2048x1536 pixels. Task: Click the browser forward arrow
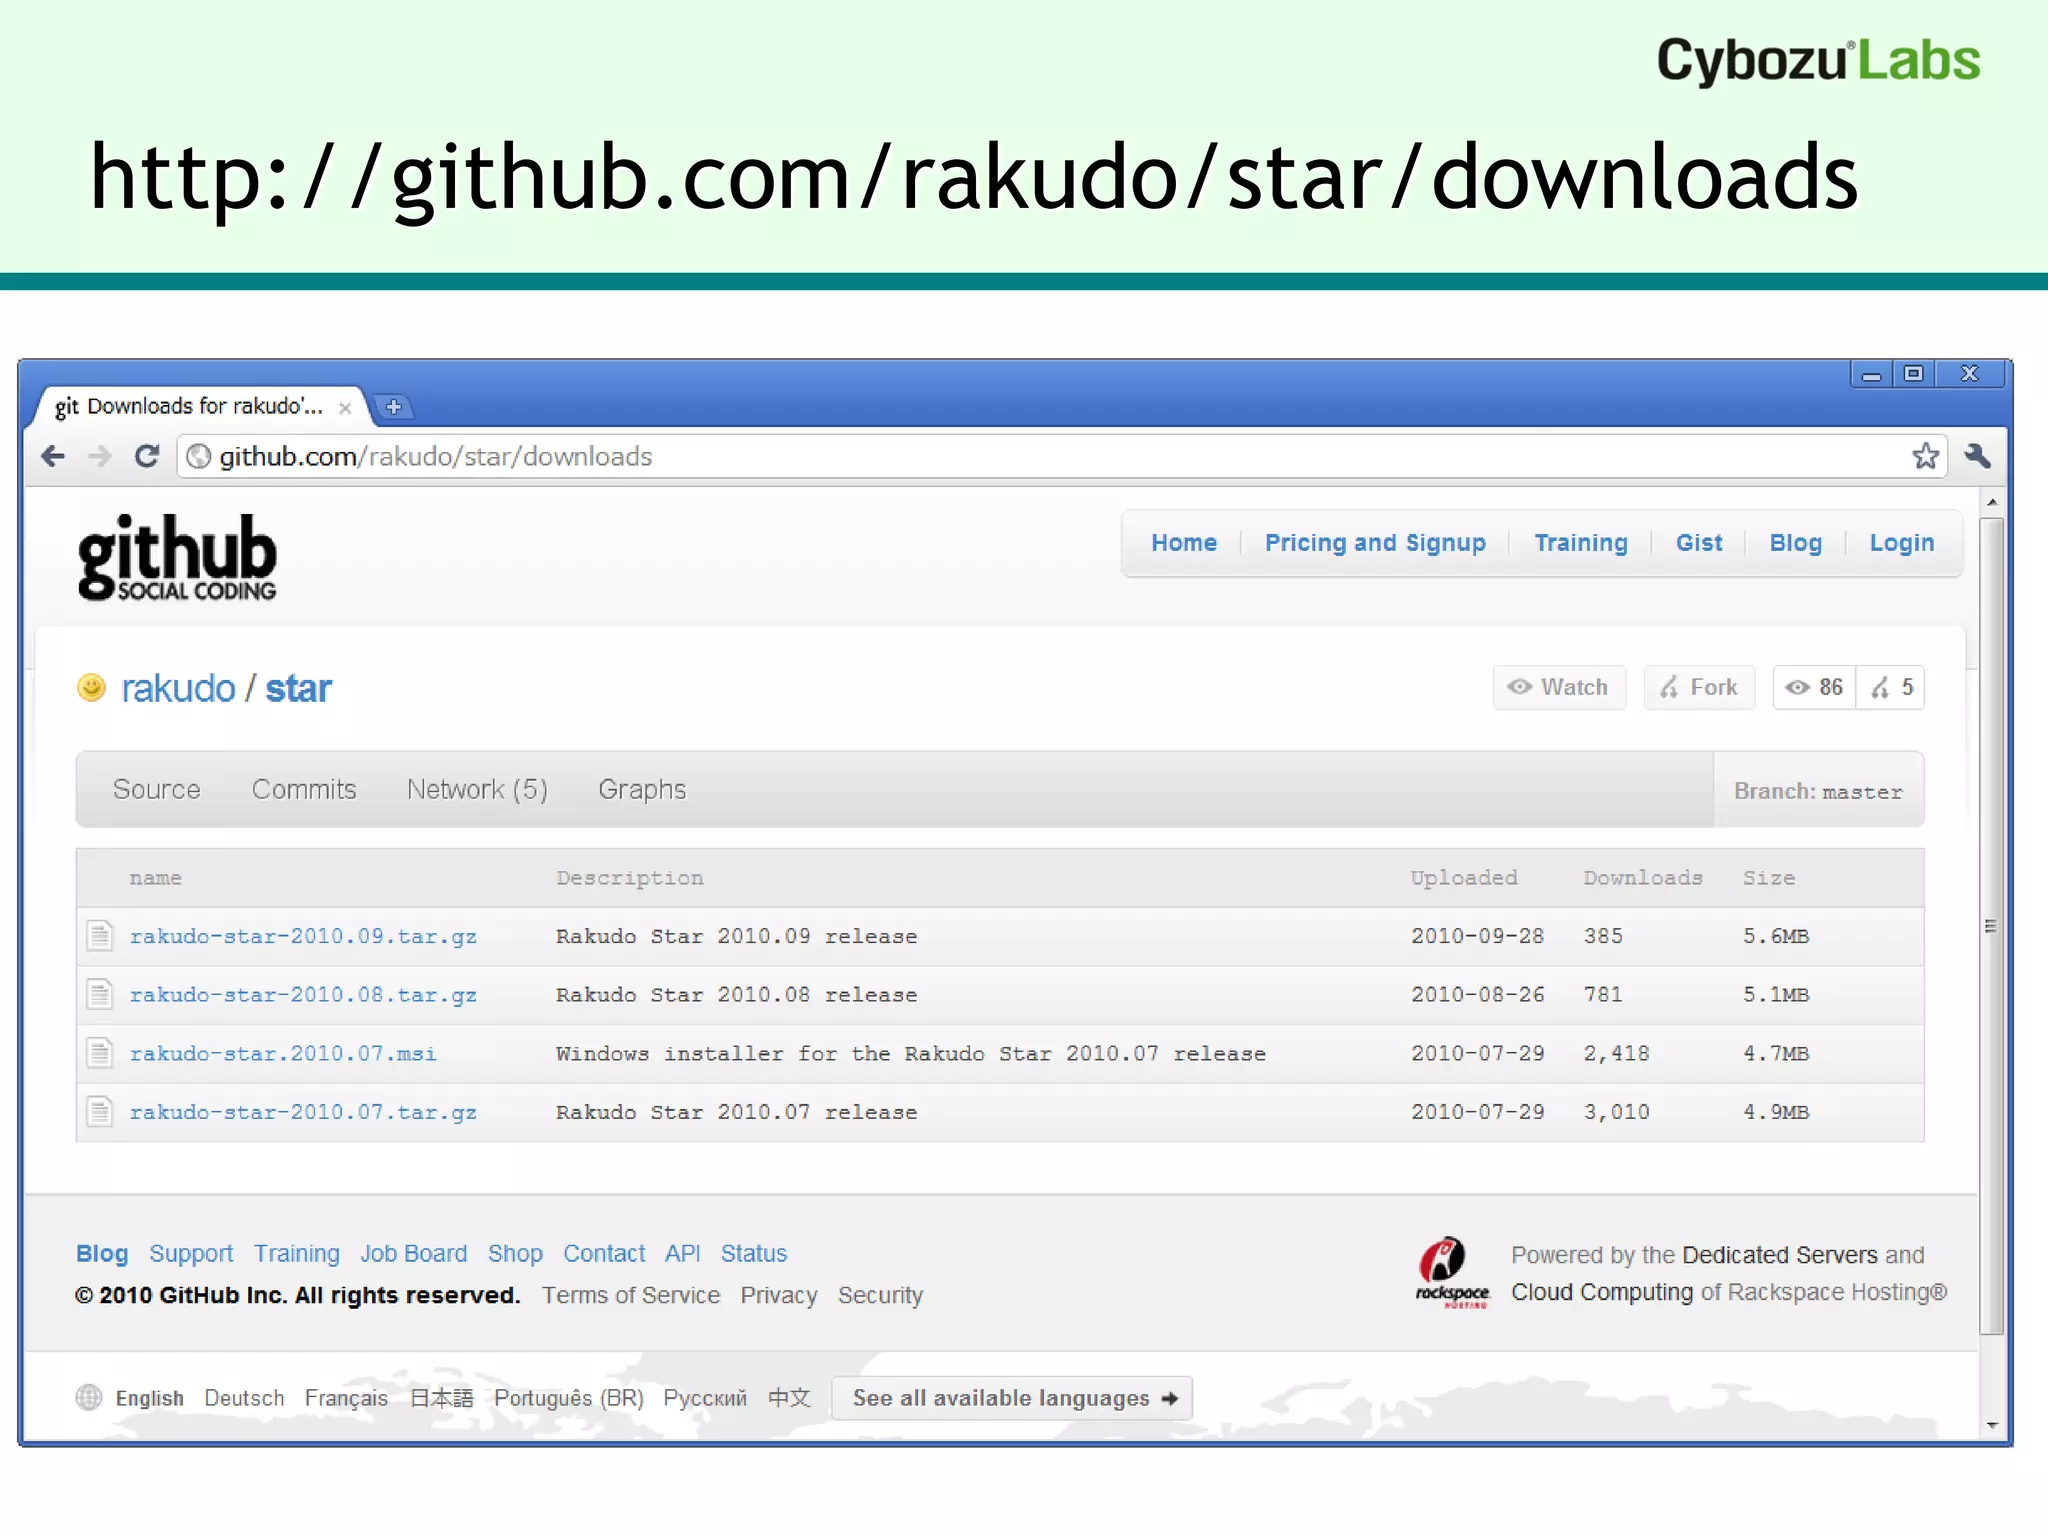99,457
